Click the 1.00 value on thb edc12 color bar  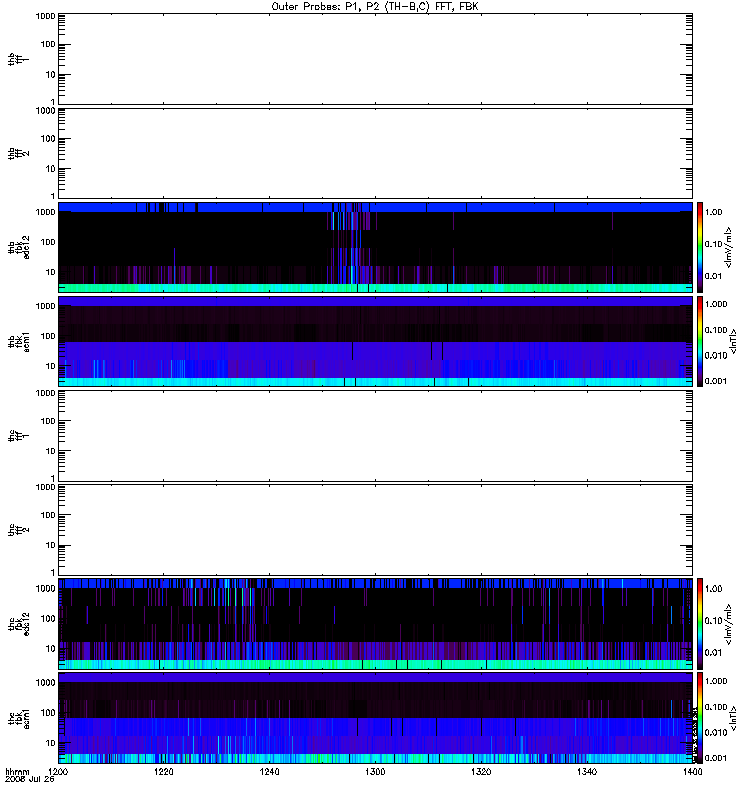click(713, 212)
